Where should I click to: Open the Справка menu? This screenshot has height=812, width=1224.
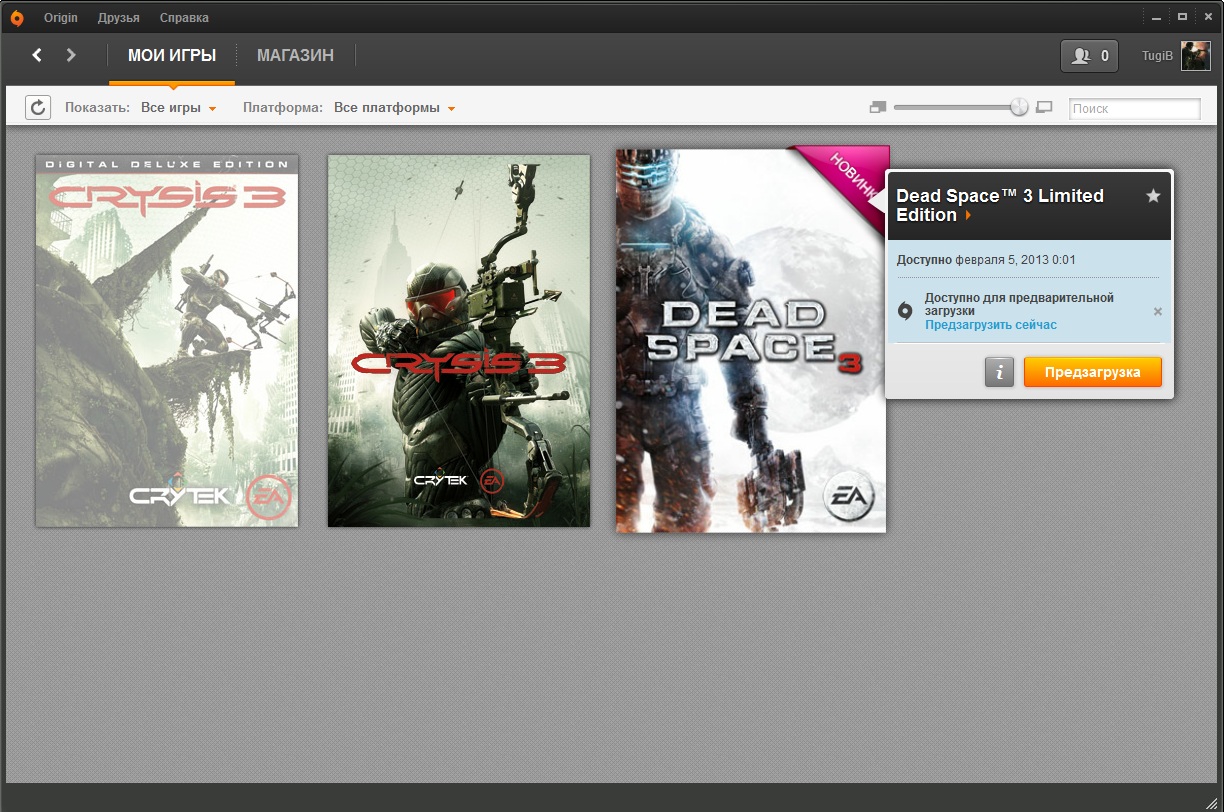point(184,18)
